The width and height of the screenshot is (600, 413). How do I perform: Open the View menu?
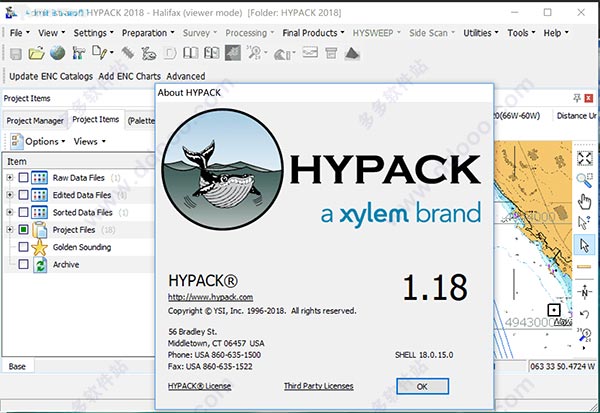point(51,33)
